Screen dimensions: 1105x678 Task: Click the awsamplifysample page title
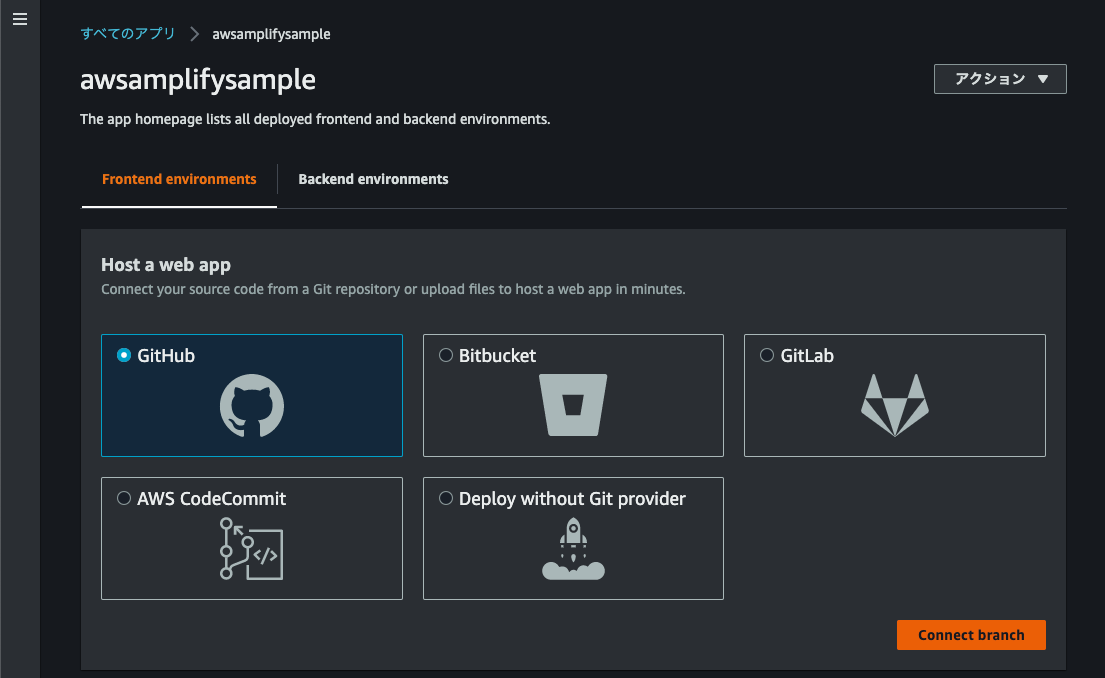tap(198, 80)
